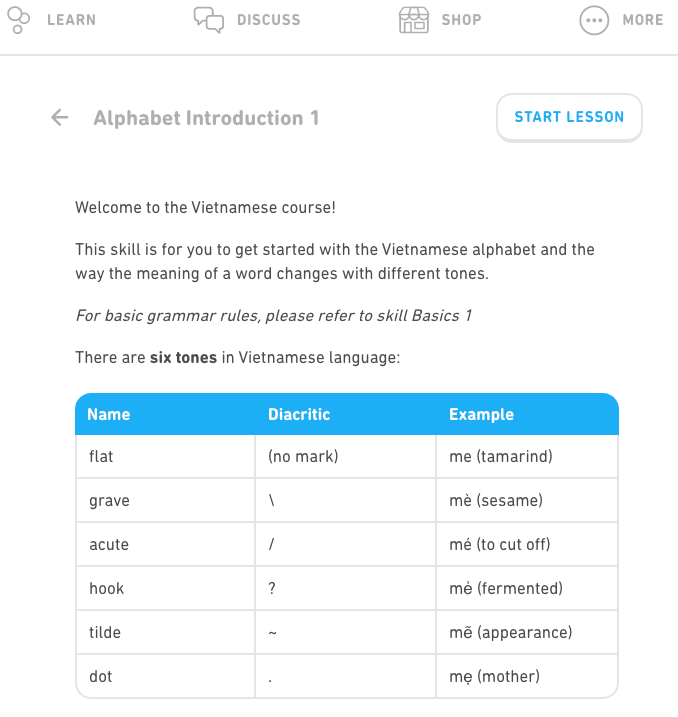The image size is (678, 717).
Task: Click the Example column header
Action: [x=481, y=414]
